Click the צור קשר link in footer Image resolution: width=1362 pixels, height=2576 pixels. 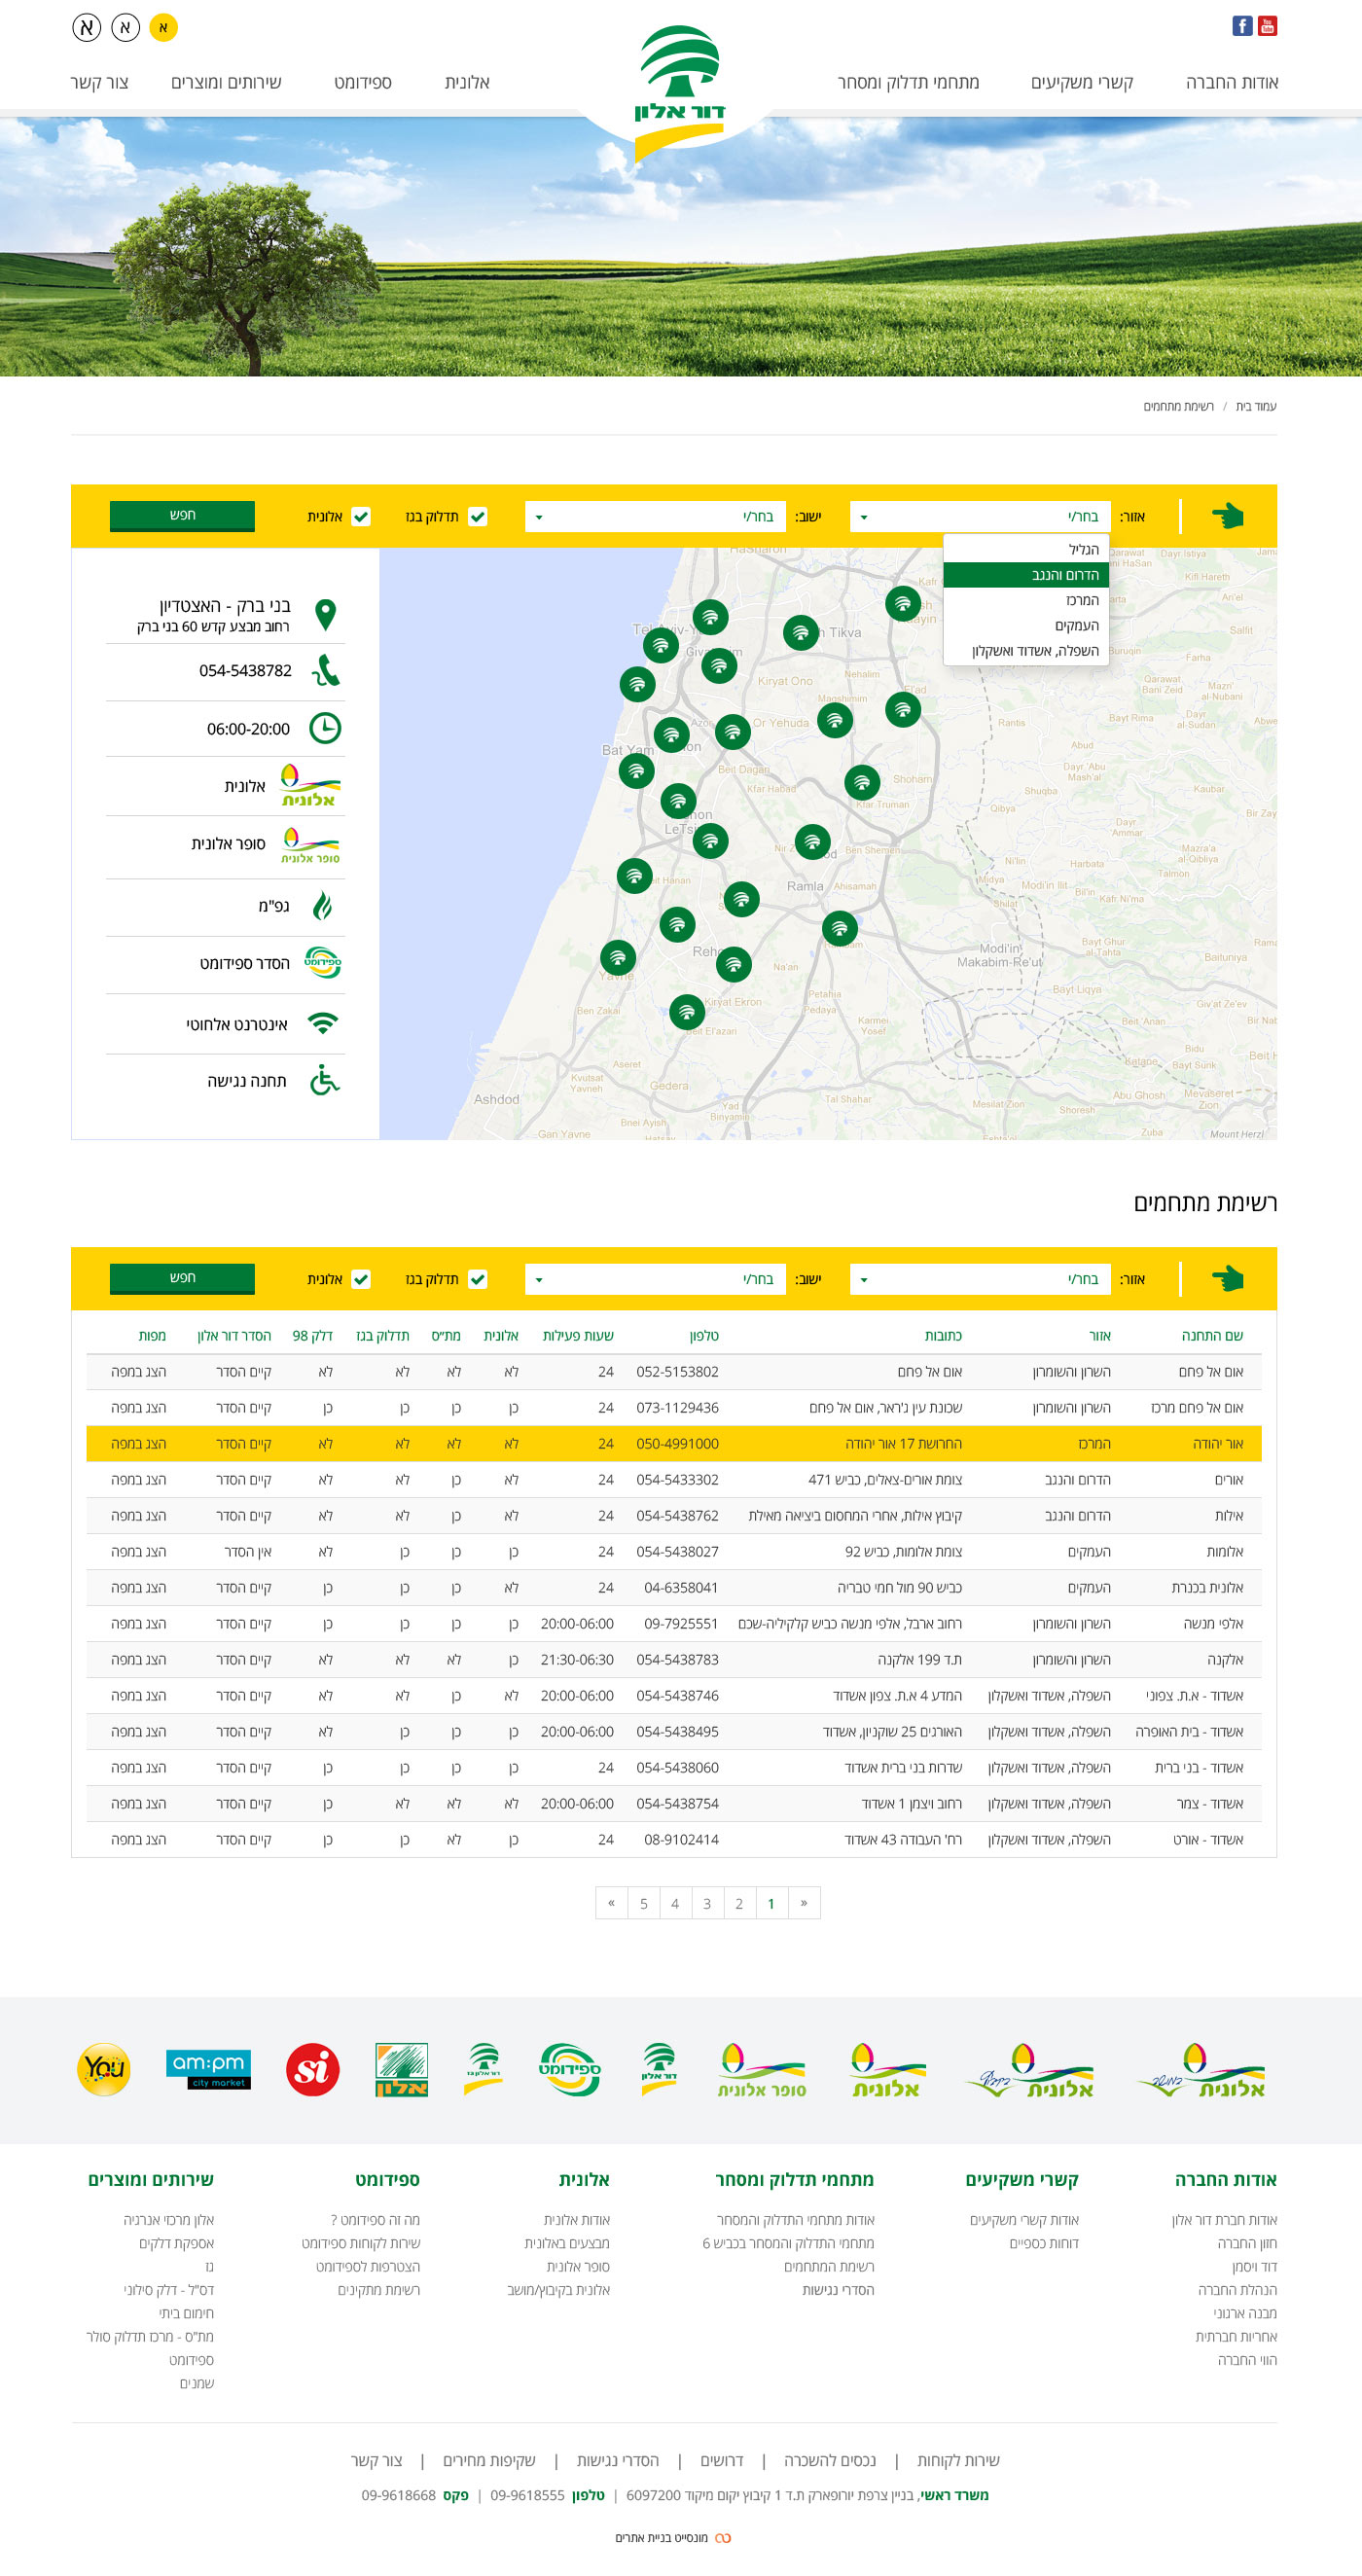pos(376,2461)
